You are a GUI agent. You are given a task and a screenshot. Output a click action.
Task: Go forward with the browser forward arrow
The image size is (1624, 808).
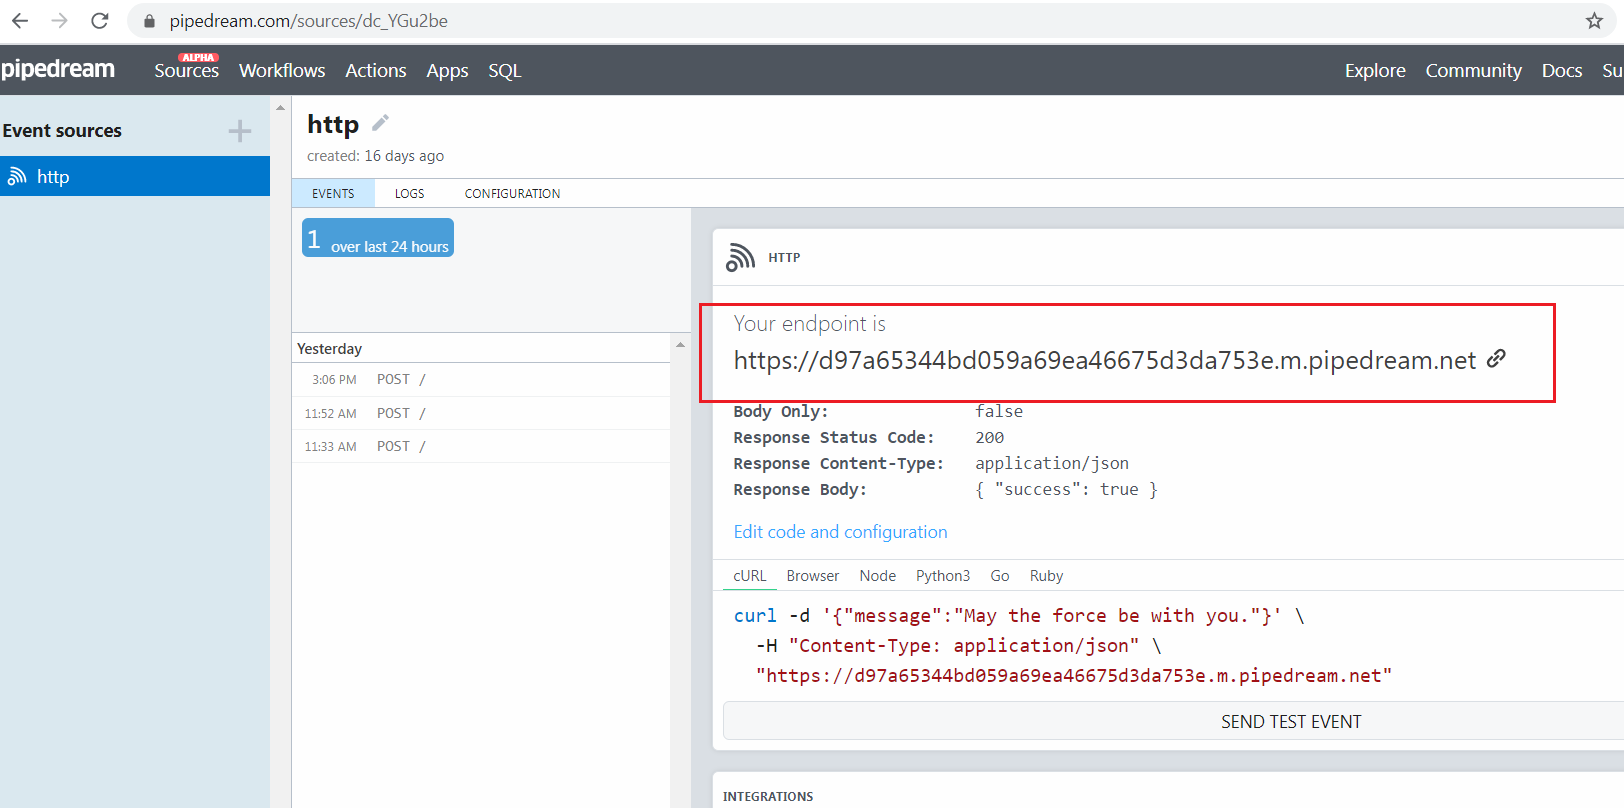59,20
